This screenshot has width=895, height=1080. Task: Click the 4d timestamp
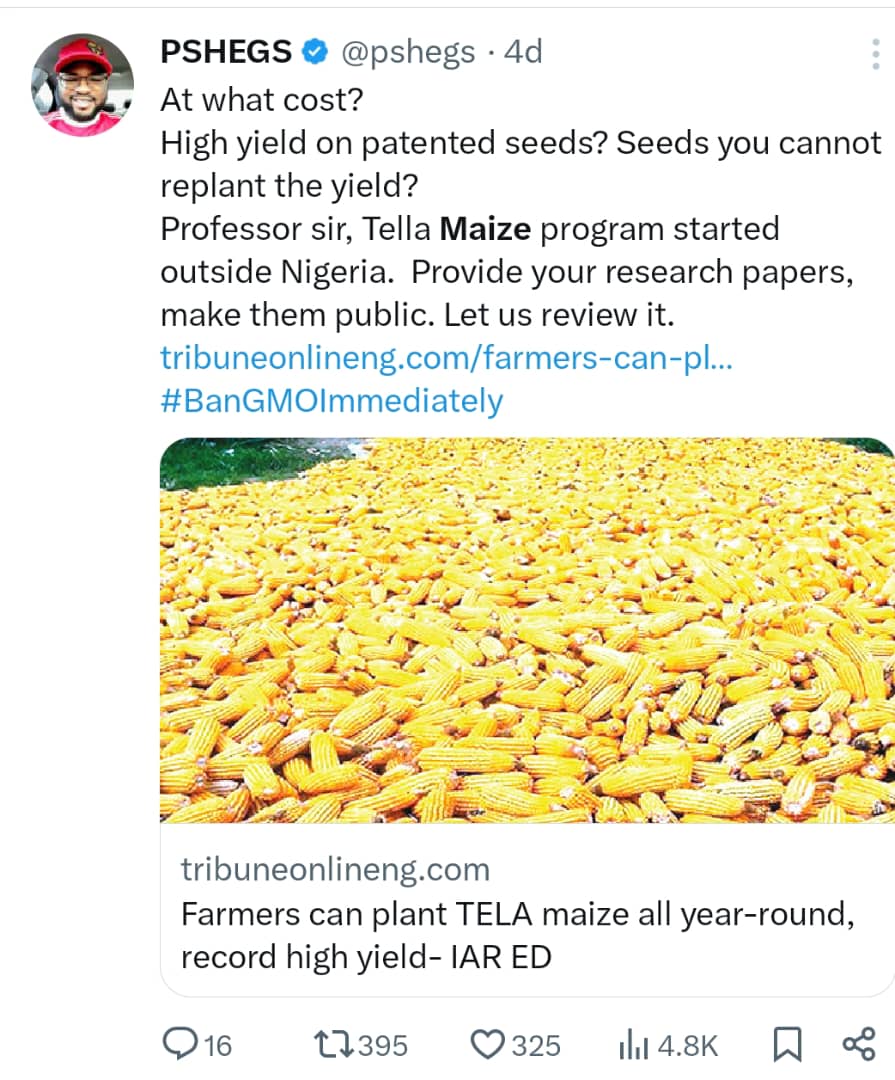click(522, 52)
